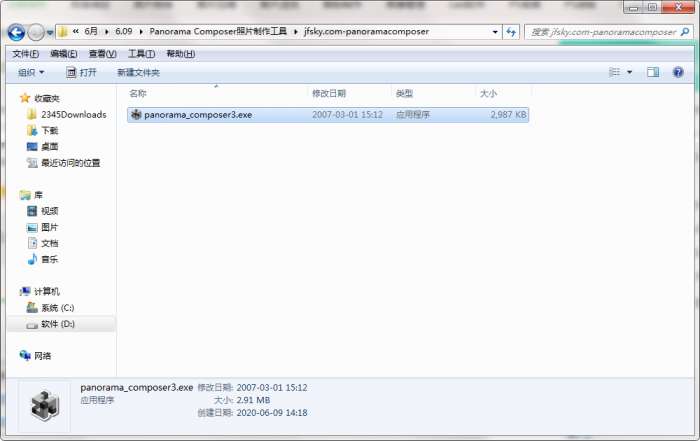The height and width of the screenshot is (441, 700).
Task: Open address bar history dropdown
Action: tap(495, 32)
